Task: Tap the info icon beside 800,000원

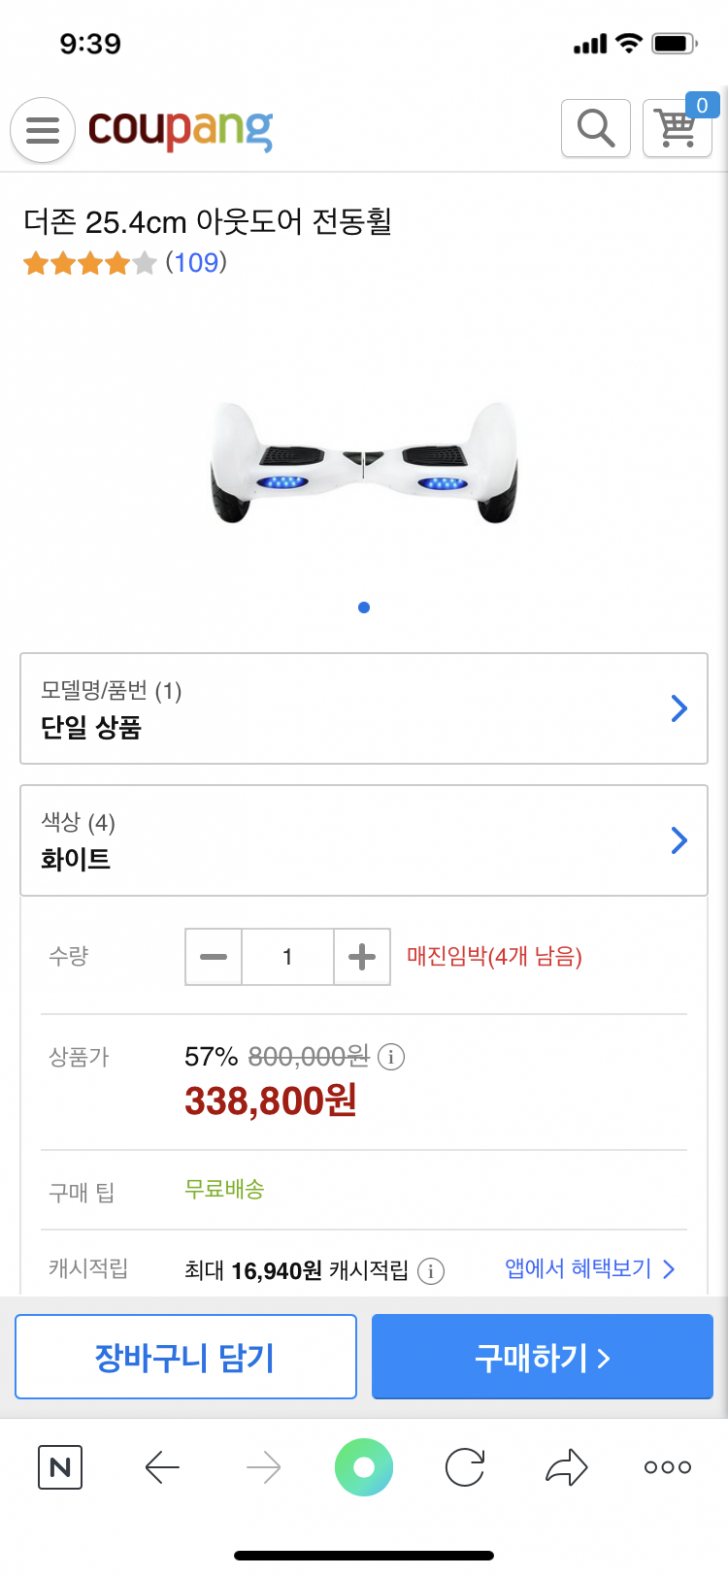Action: tap(391, 1056)
